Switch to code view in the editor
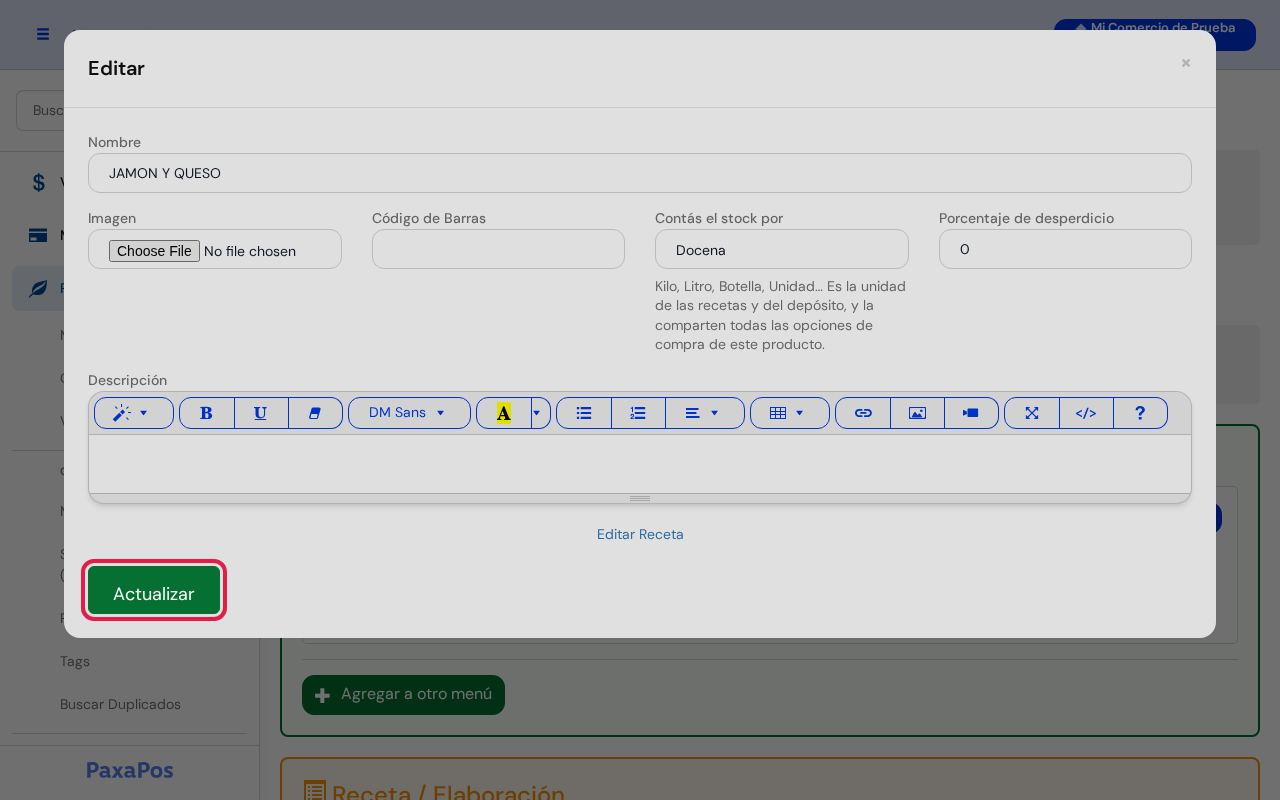 (1086, 413)
